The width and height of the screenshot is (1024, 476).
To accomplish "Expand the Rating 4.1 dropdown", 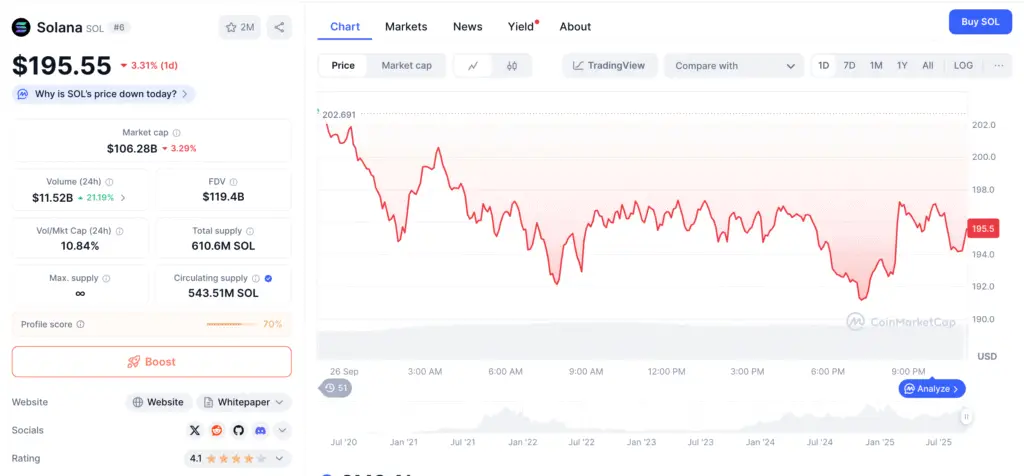I will 237,458.
